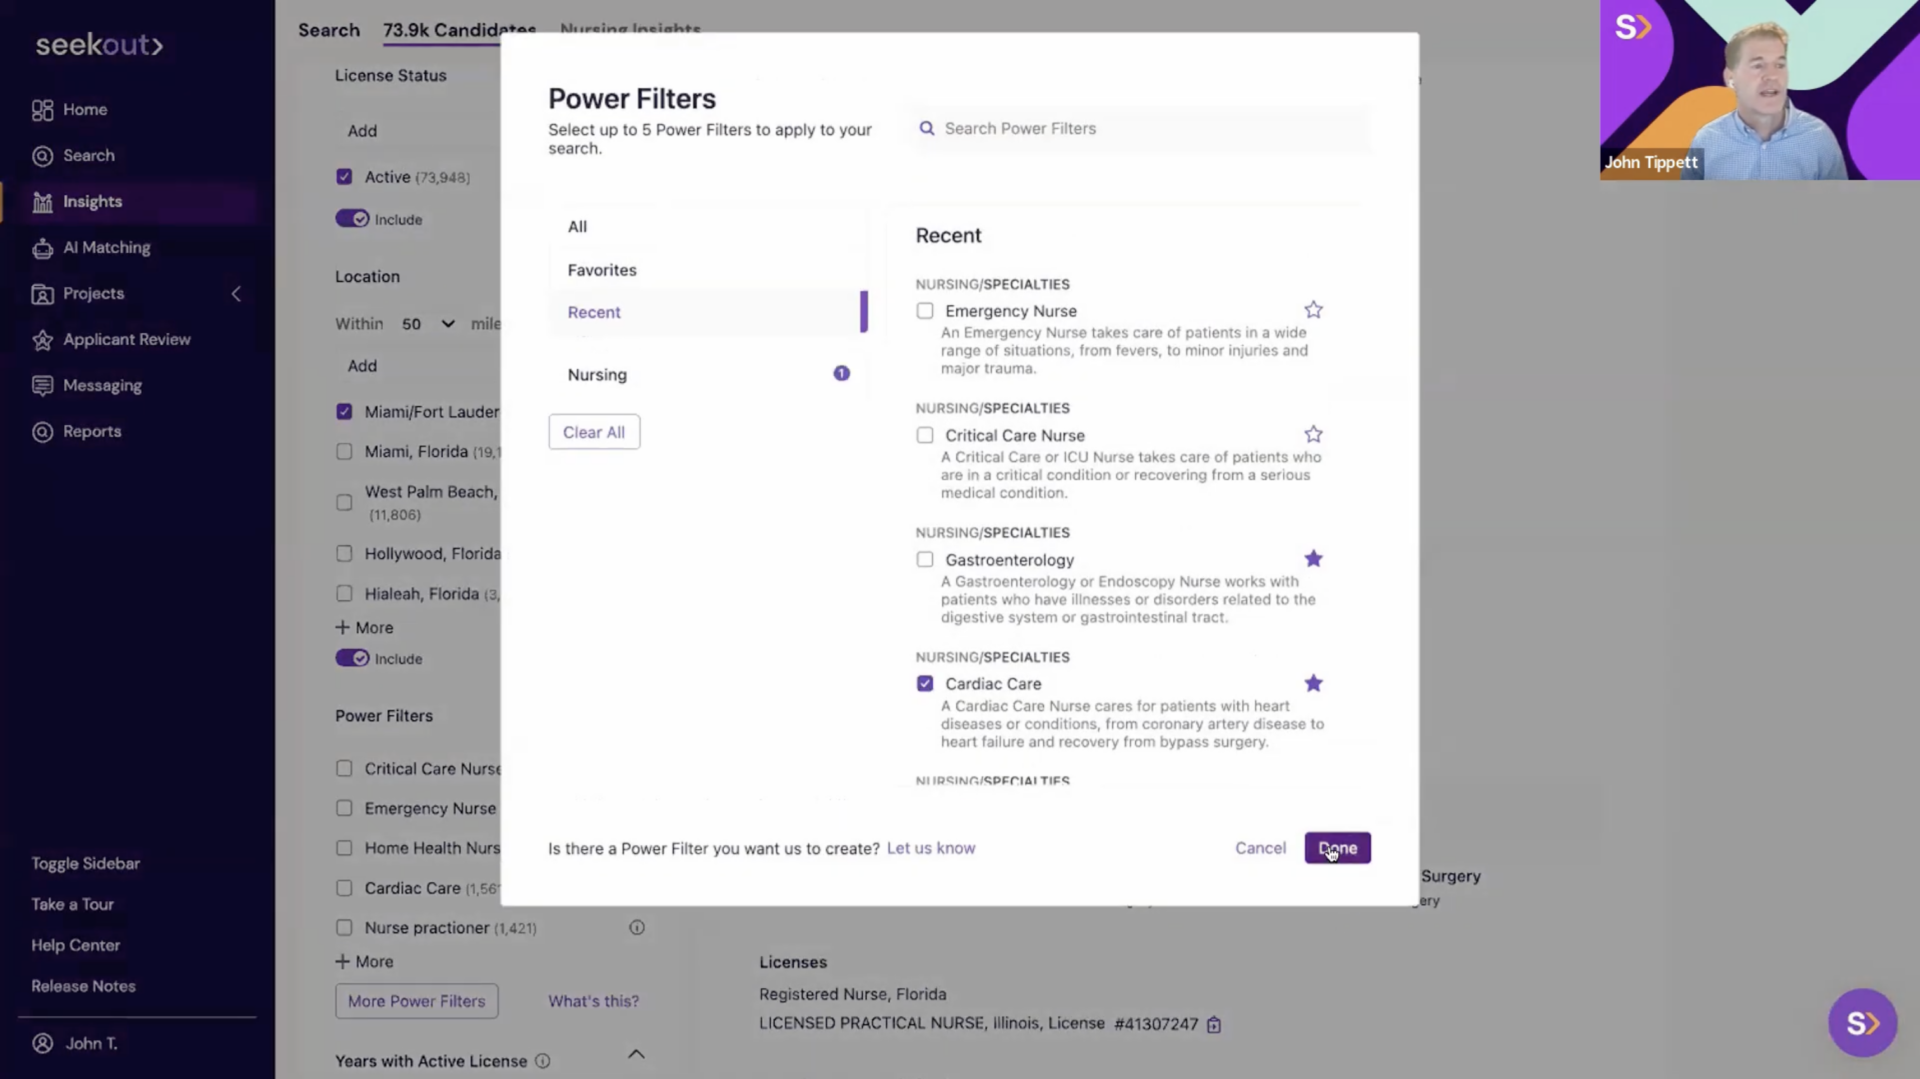The image size is (1920, 1079).
Task: Go to Applicant Review star icon
Action: point(42,340)
